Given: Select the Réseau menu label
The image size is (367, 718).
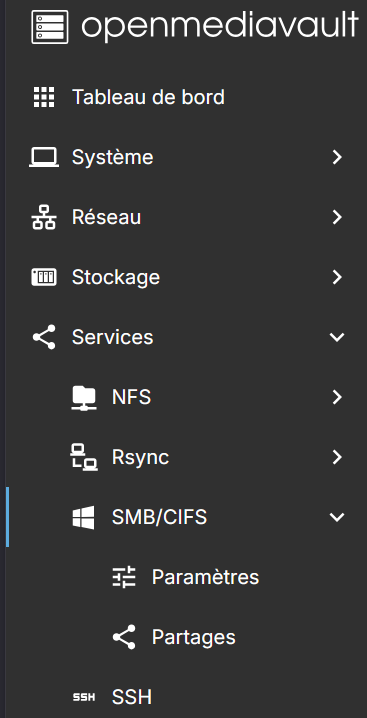Looking at the screenshot, I should pos(107,217).
